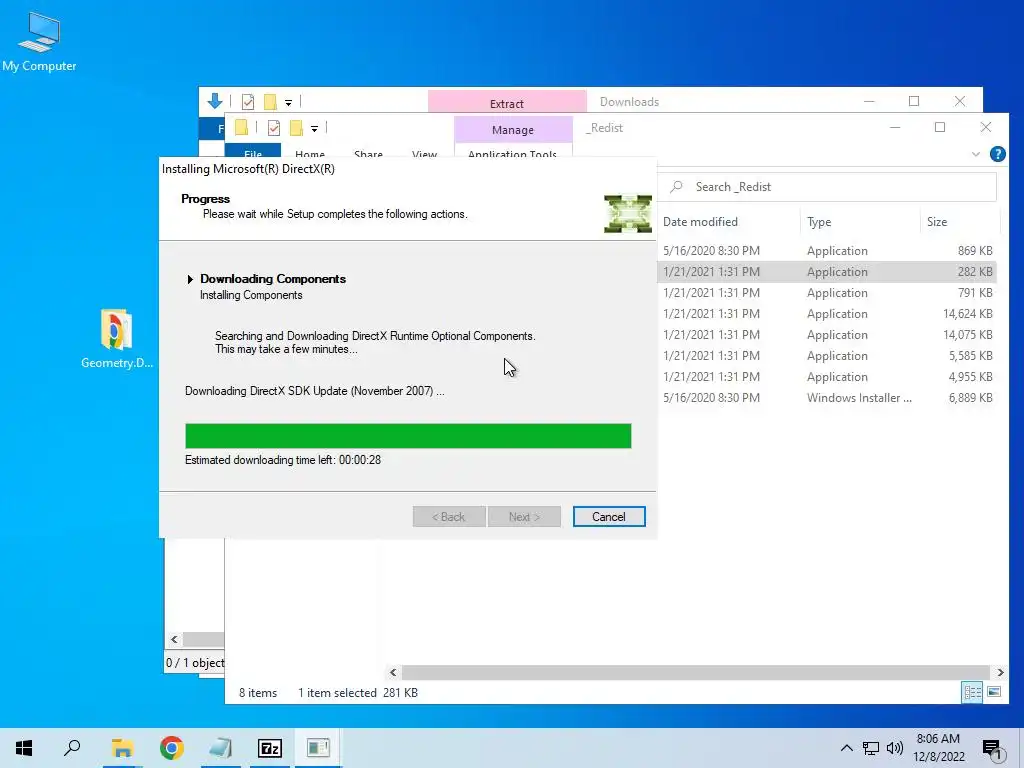The height and width of the screenshot is (768, 1024).
Task: Open the My Computer desktop icon
Action: 39,42
